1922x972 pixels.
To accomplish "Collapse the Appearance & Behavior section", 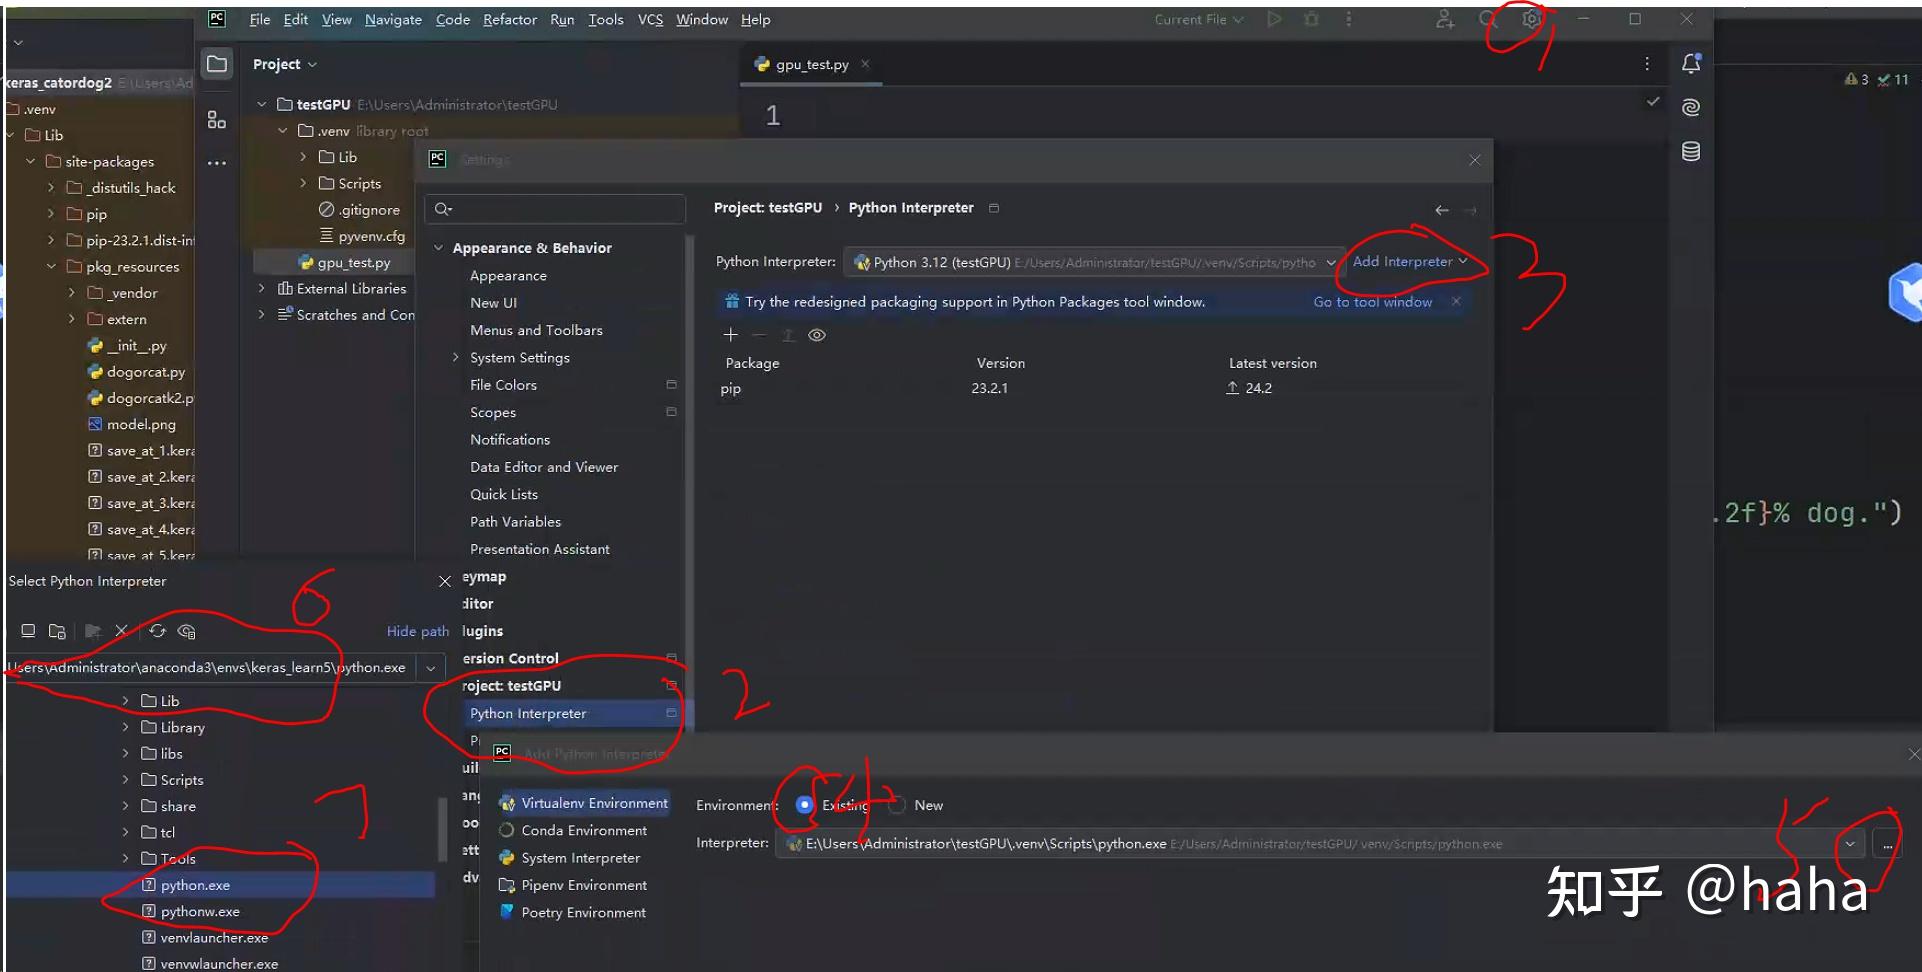I will [x=438, y=247].
